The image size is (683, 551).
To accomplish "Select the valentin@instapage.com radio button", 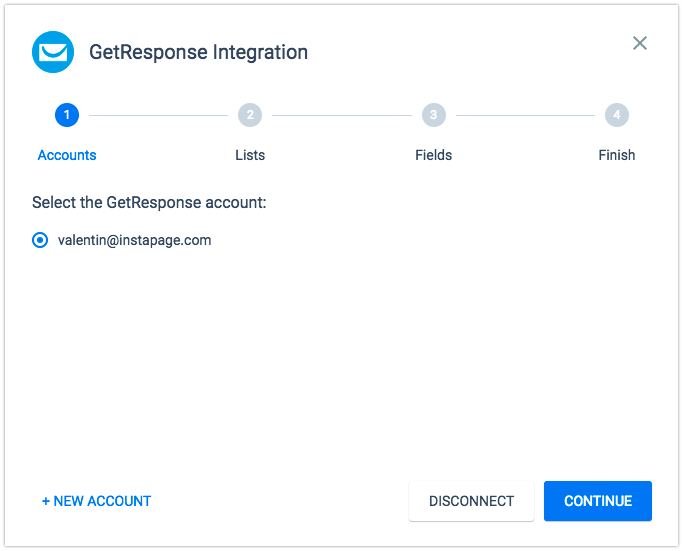I will (40, 240).
